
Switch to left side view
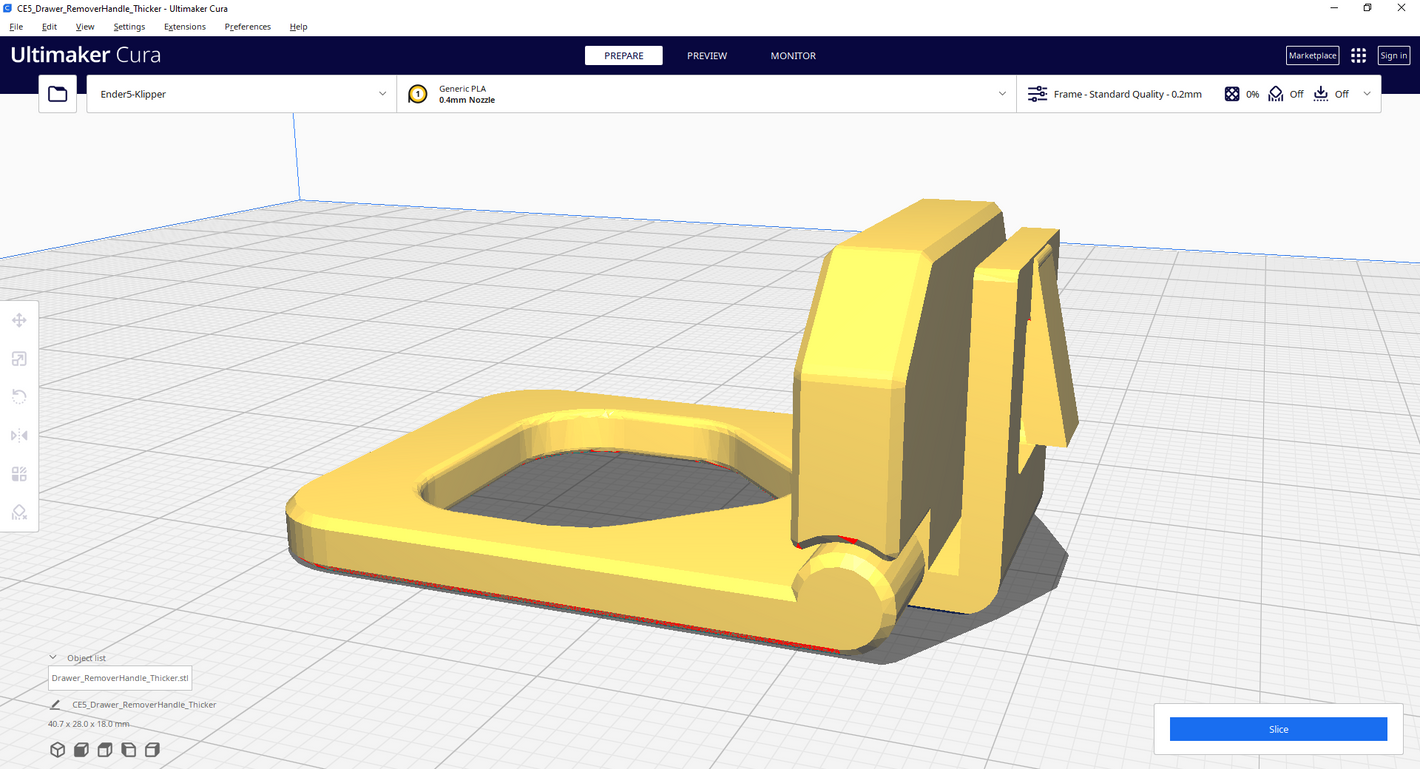click(128, 750)
